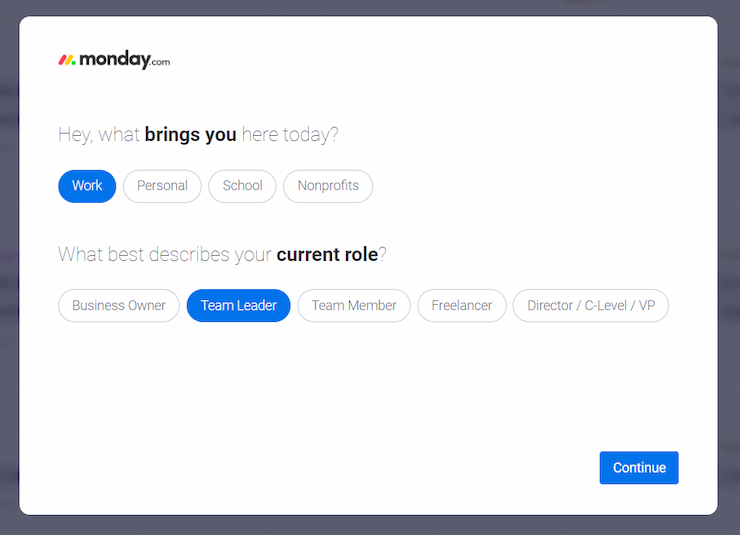The image size is (740, 535).
Task: Choose Business Owner as current role
Action: (x=119, y=306)
